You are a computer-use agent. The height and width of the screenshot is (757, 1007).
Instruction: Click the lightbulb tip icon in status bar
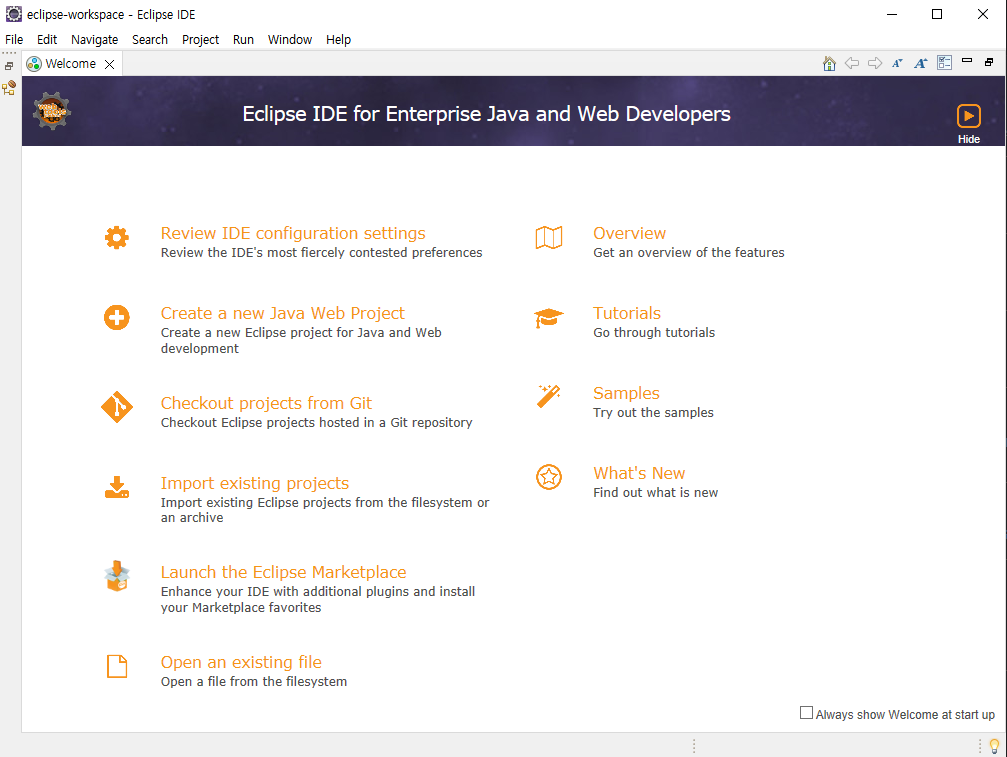pos(994,746)
